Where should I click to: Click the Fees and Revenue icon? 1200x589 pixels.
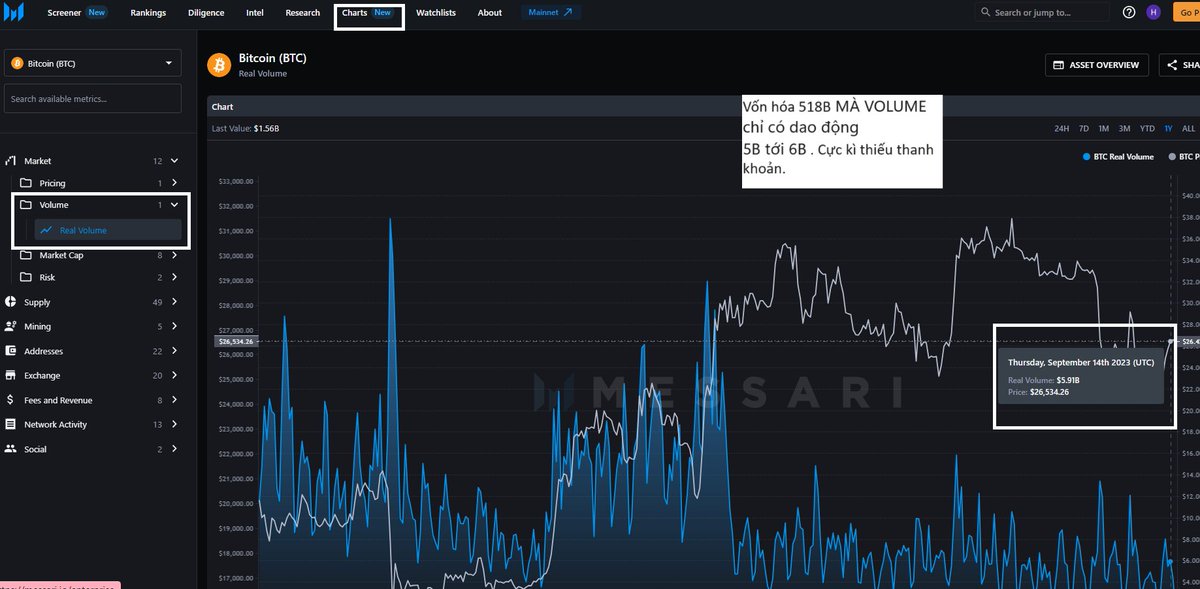11,400
